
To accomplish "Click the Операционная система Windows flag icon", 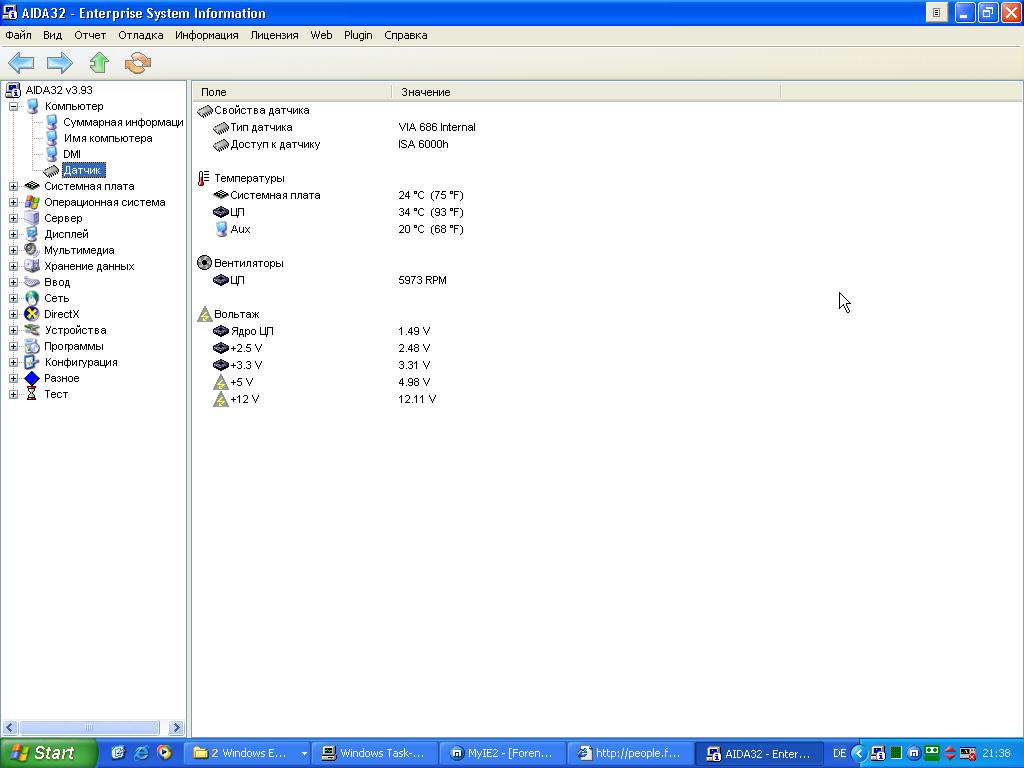I will [x=31, y=202].
